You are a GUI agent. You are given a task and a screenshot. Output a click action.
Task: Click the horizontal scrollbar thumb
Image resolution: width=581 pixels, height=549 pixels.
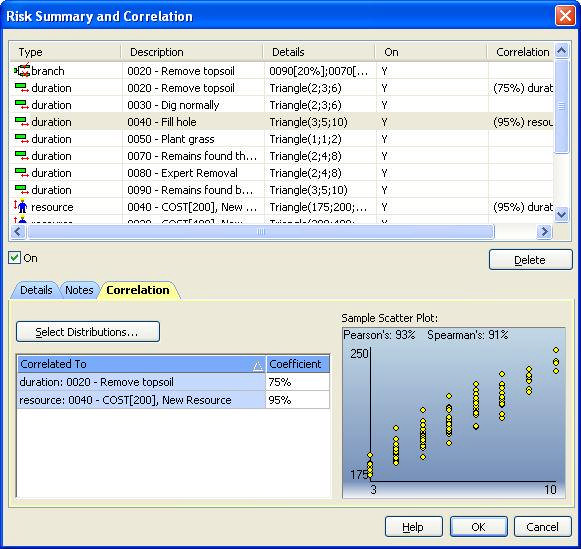pos(261,232)
